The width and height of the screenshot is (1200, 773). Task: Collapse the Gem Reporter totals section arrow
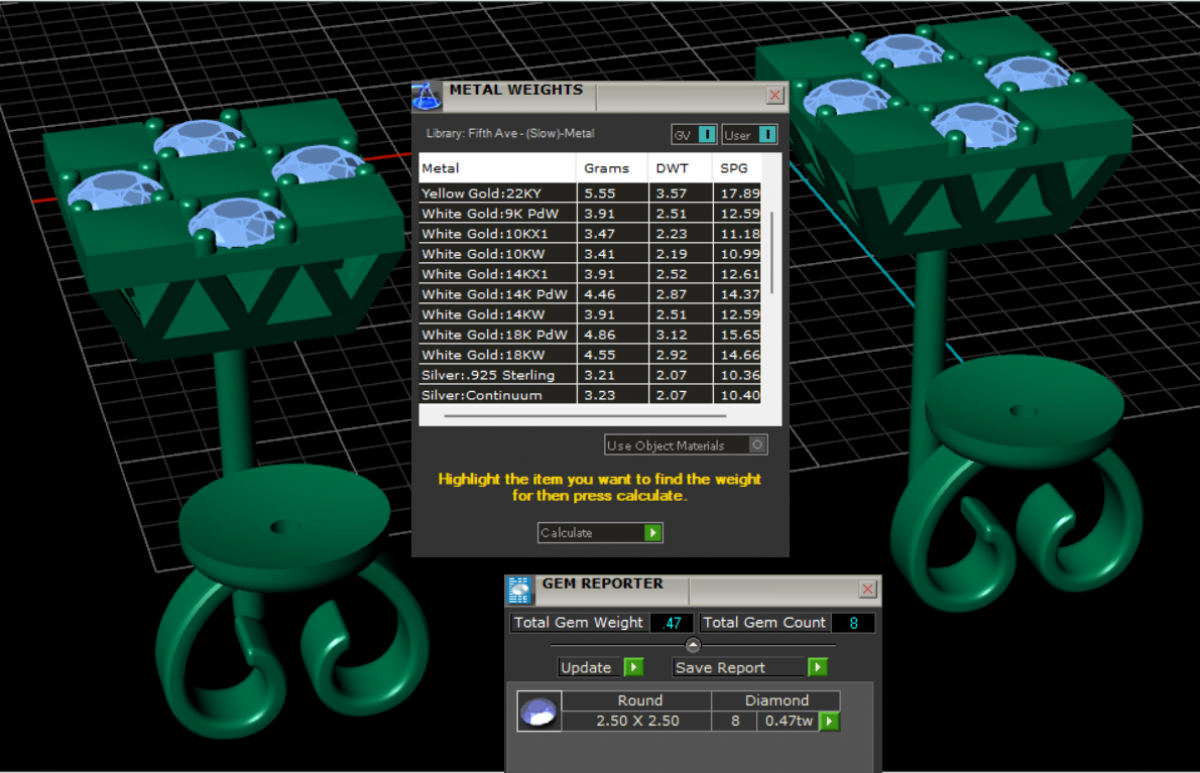click(693, 645)
